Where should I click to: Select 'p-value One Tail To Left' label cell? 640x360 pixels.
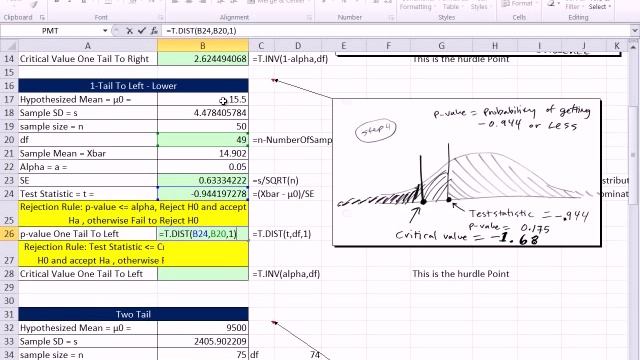(88, 234)
